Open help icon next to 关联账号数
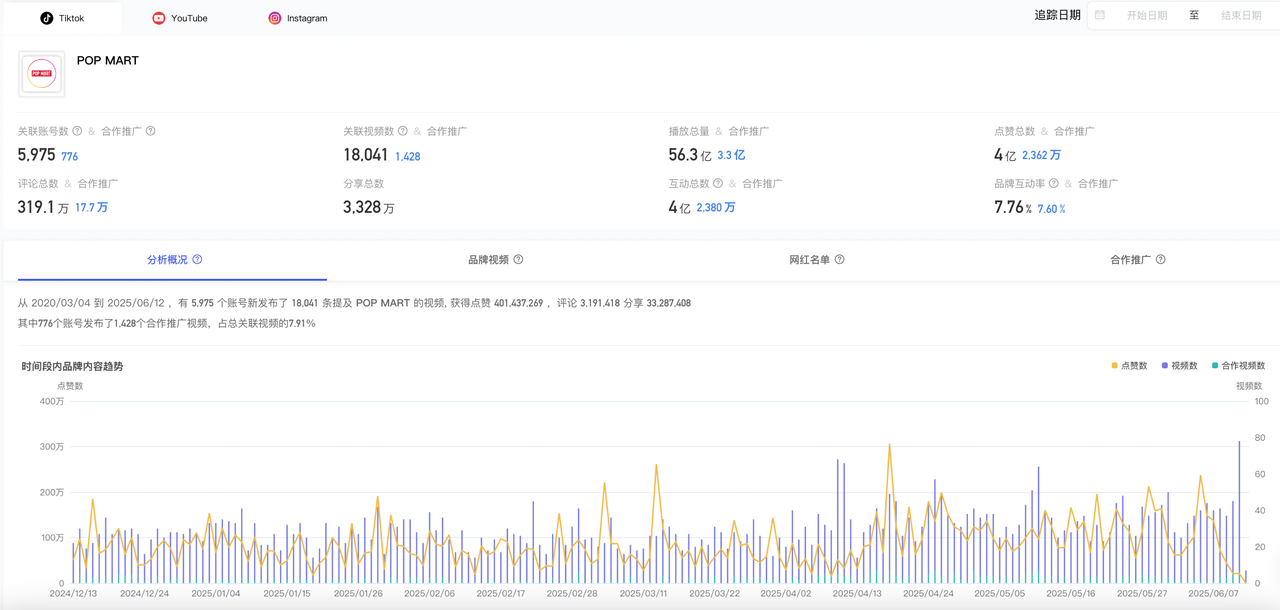 78,131
